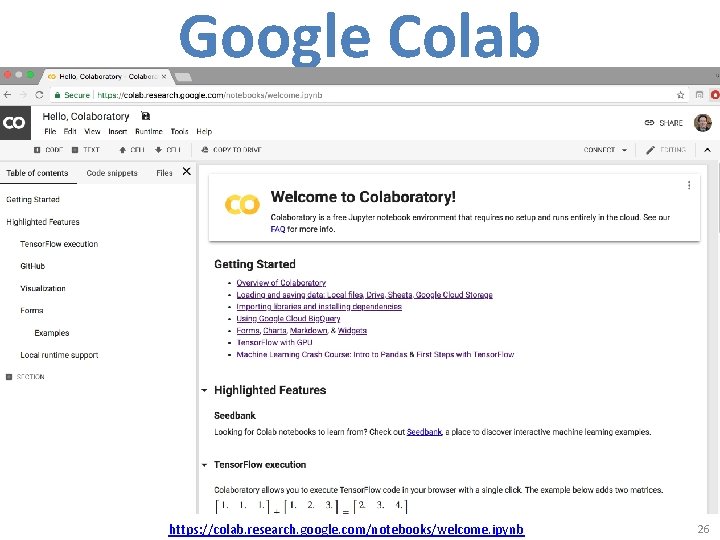The height and width of the screenshot is (540, 720).
Task: Go to GitHub in the table of contents
Action: pyautogui.click(x=33, y=266)
